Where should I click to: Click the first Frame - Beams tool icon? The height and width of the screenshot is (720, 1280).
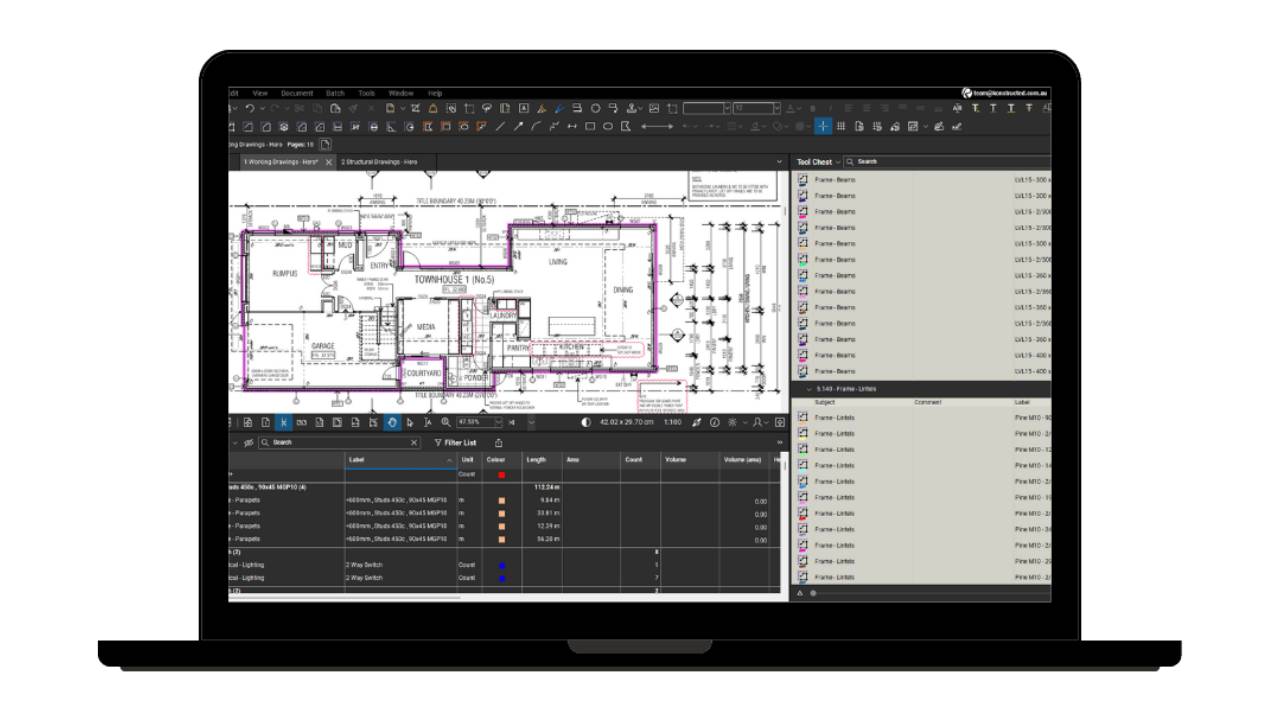[803, 180]
